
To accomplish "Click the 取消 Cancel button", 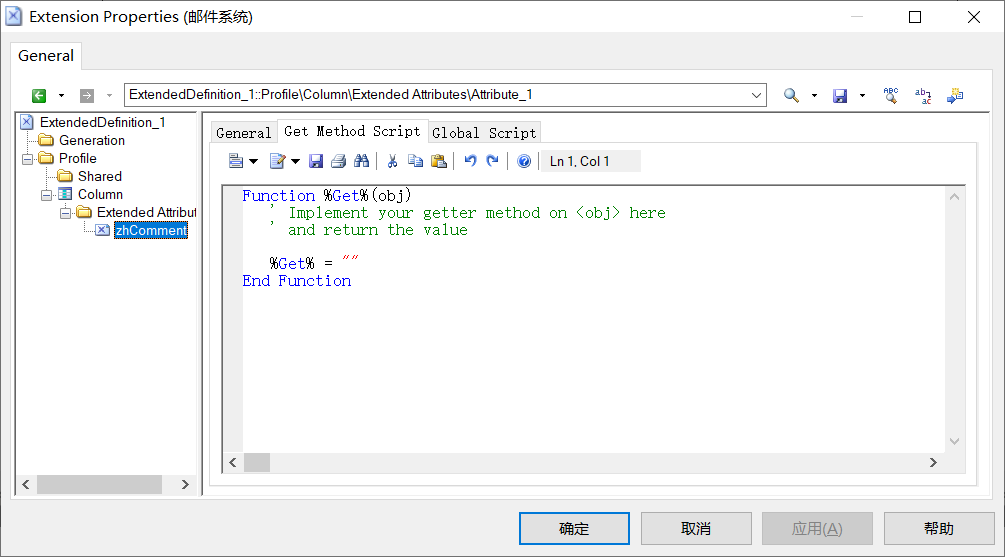I will (x=696, y=528).
